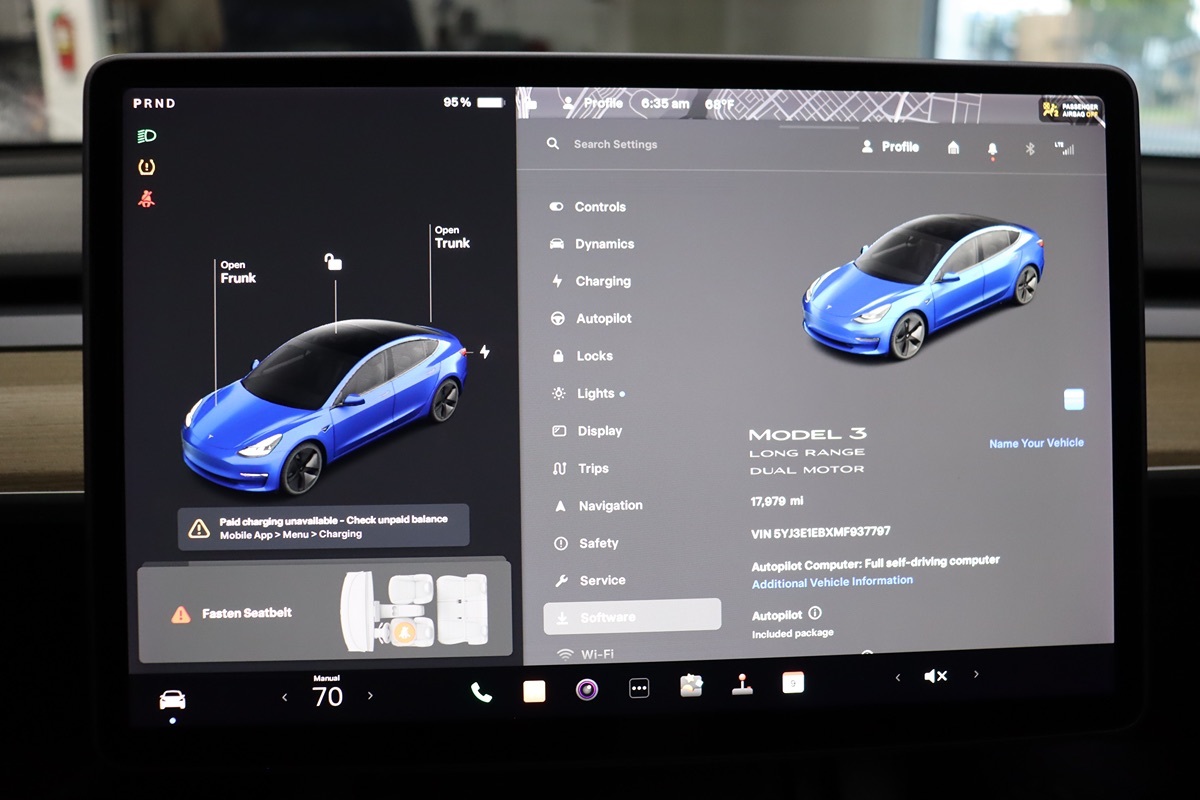1200x800 pixels.
Task: Open the arcade joystick app
Action: coord(741,685)
